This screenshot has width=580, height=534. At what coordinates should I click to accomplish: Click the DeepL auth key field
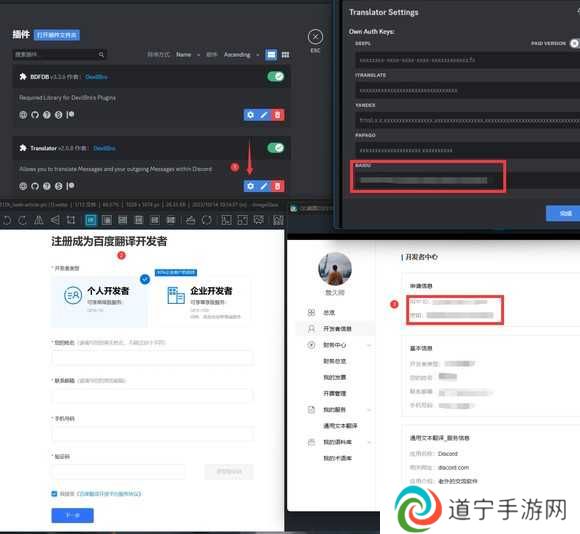(x=468, y=60)
